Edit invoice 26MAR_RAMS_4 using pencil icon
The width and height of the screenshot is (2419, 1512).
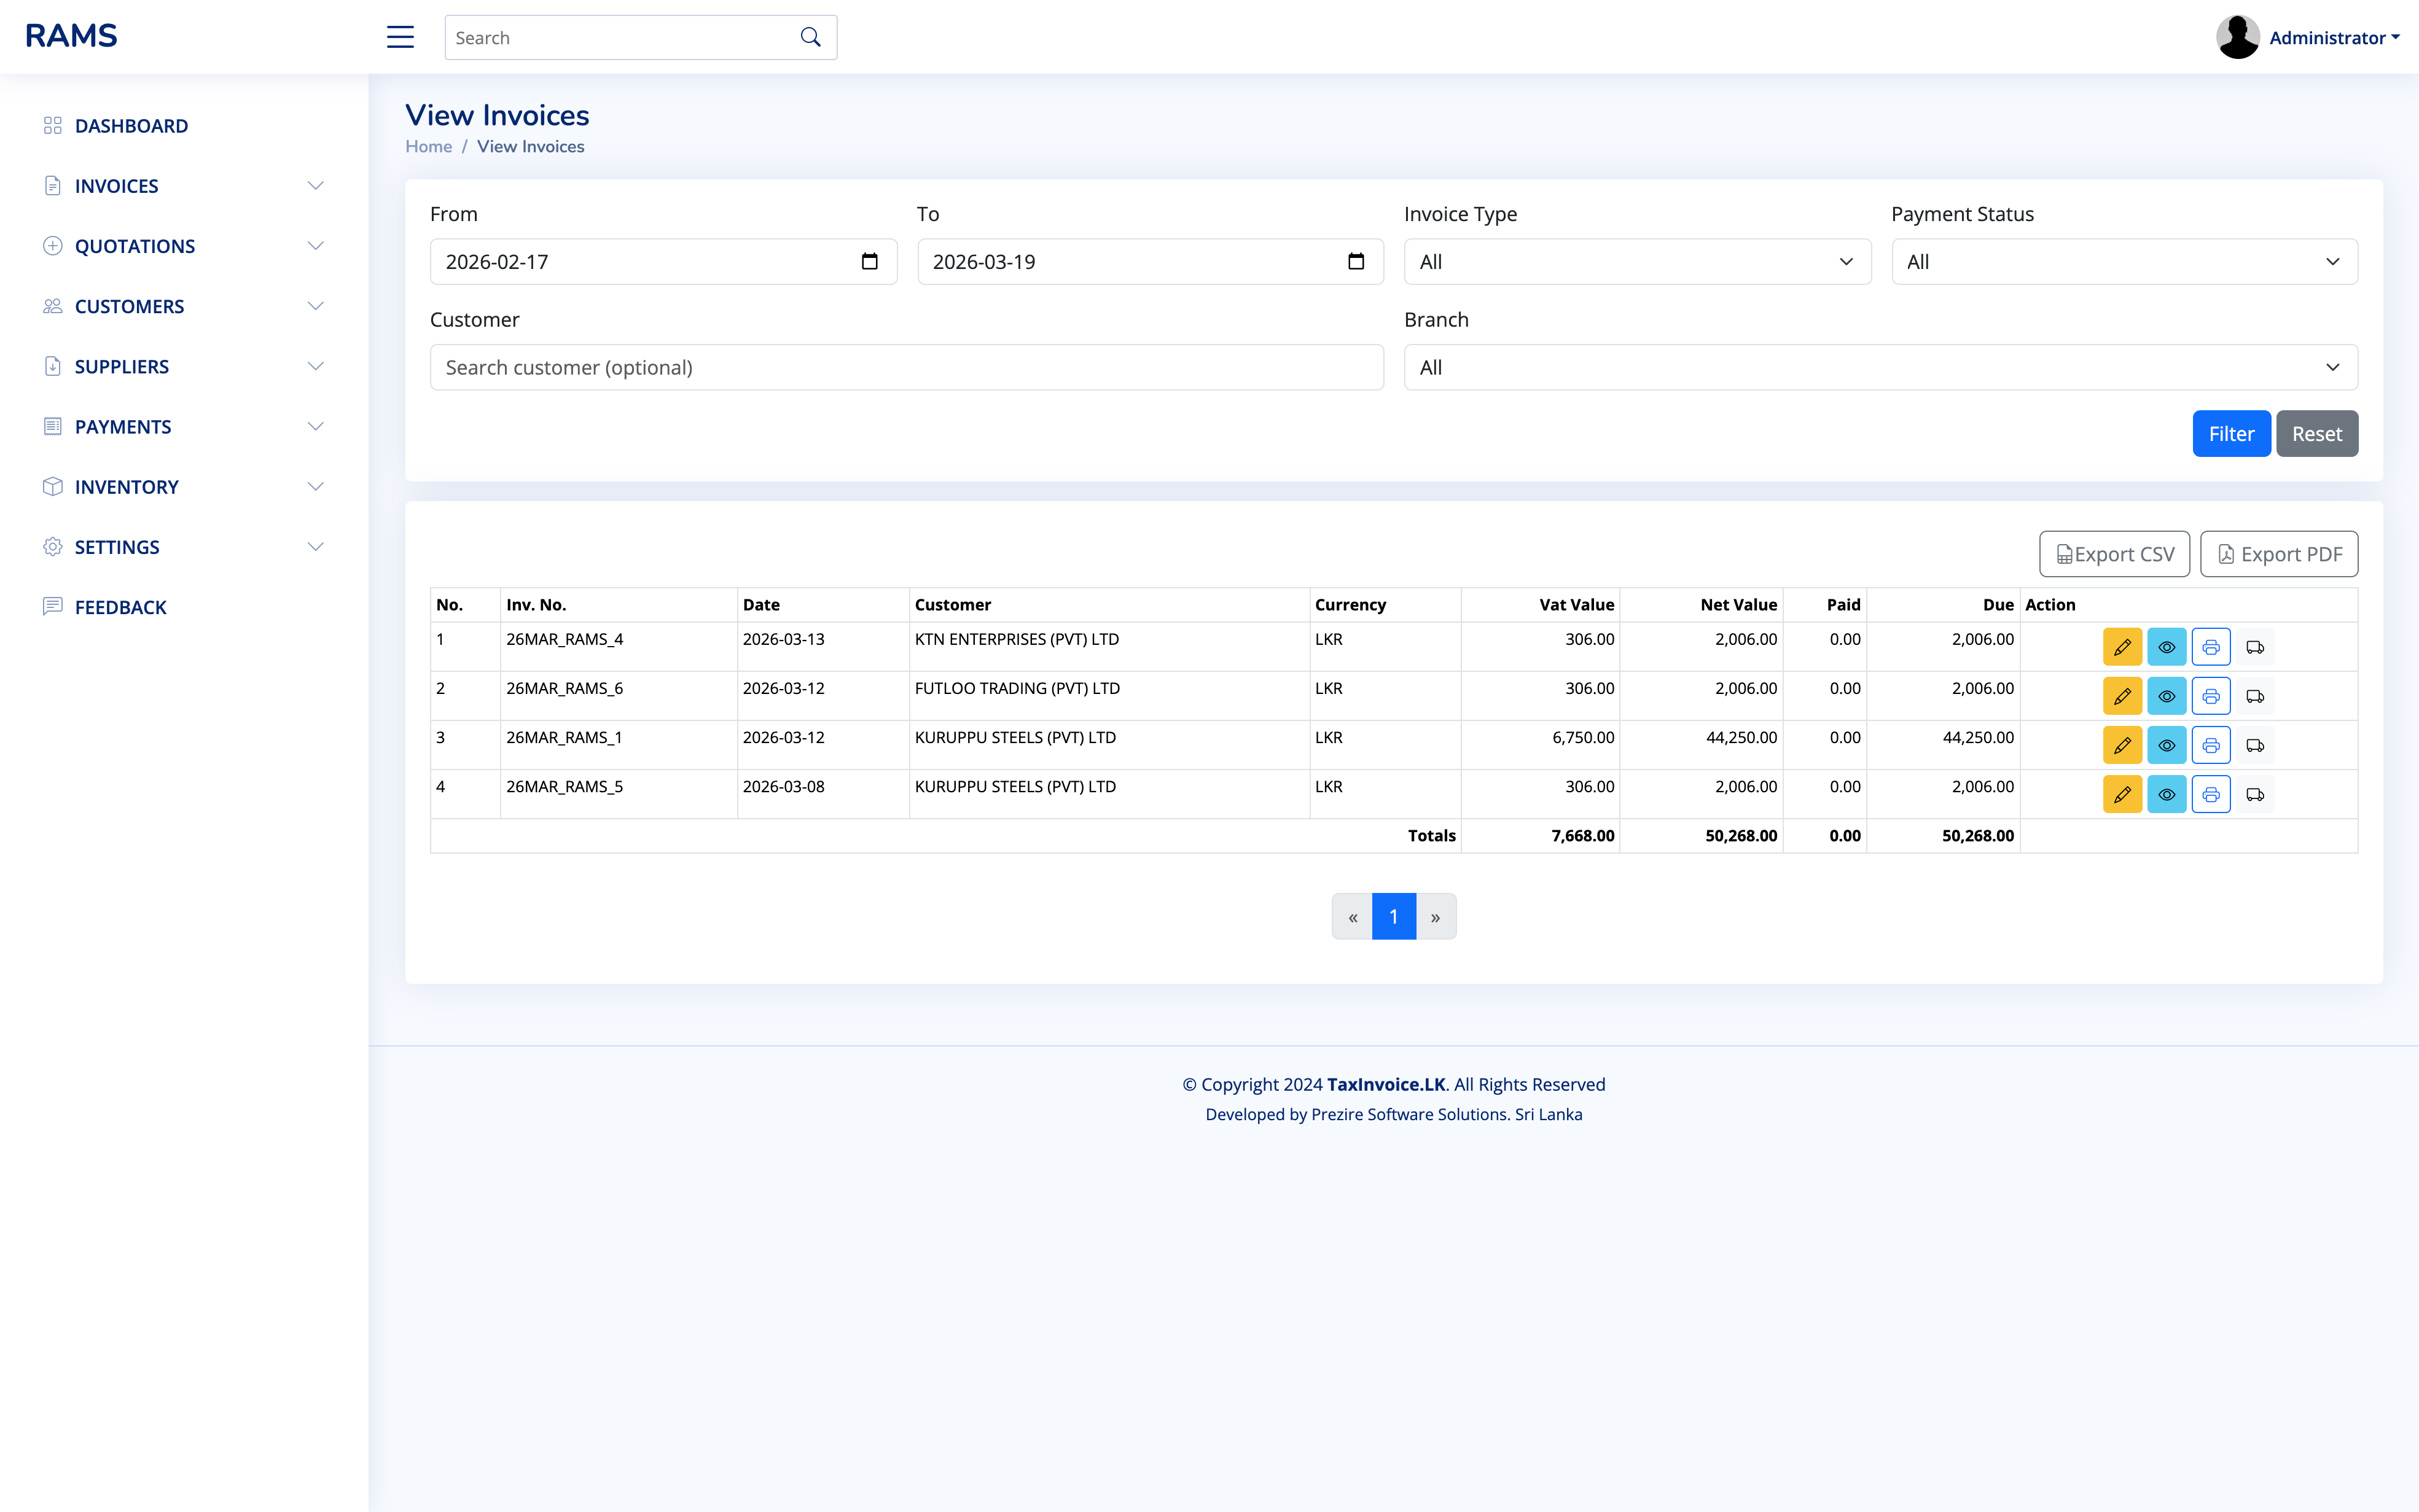point(2122,646)
